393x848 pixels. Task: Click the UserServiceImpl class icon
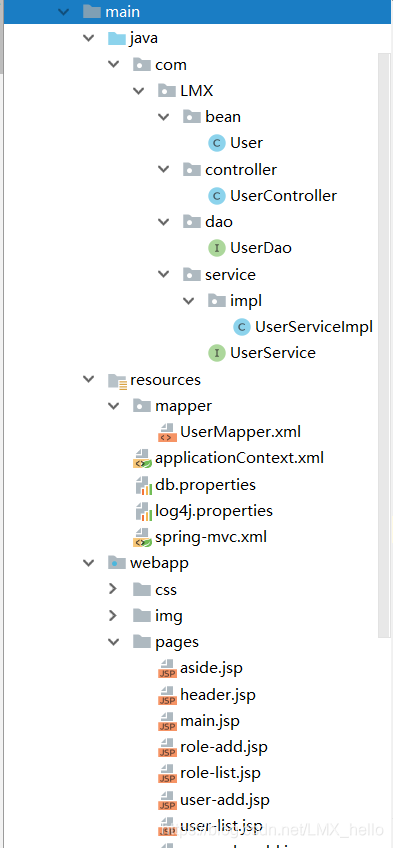(242, 327)
